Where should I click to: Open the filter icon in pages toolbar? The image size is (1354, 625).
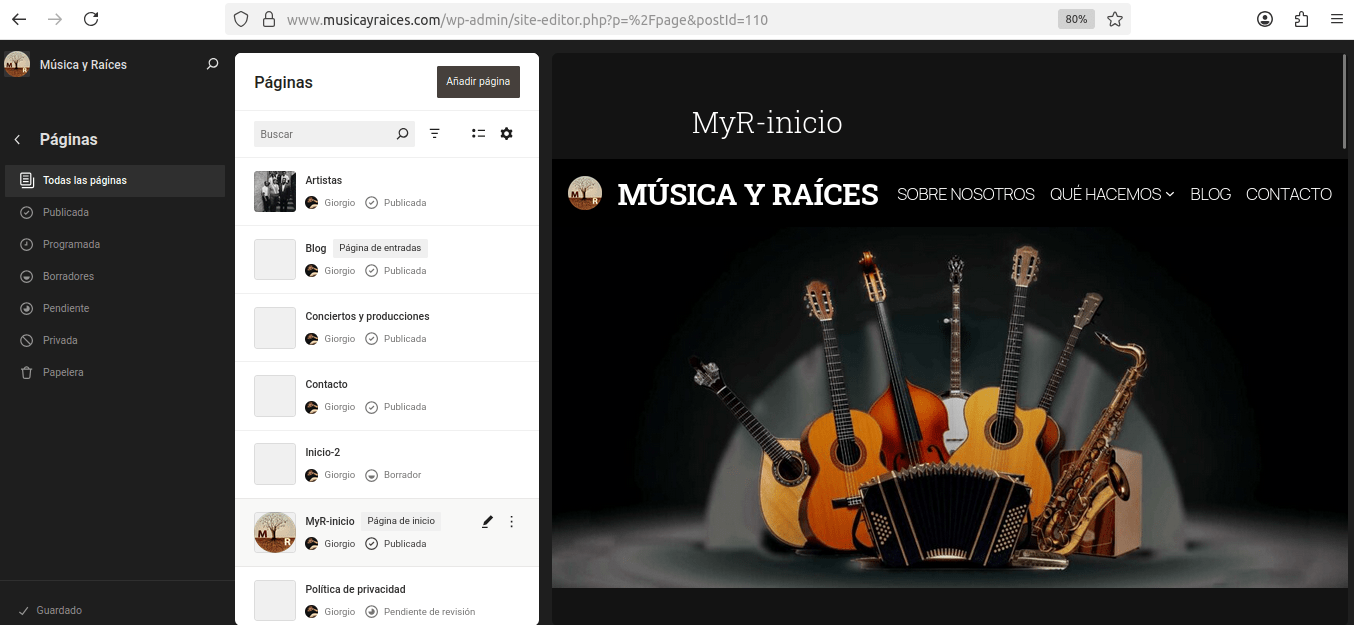[x=435, y=134]
